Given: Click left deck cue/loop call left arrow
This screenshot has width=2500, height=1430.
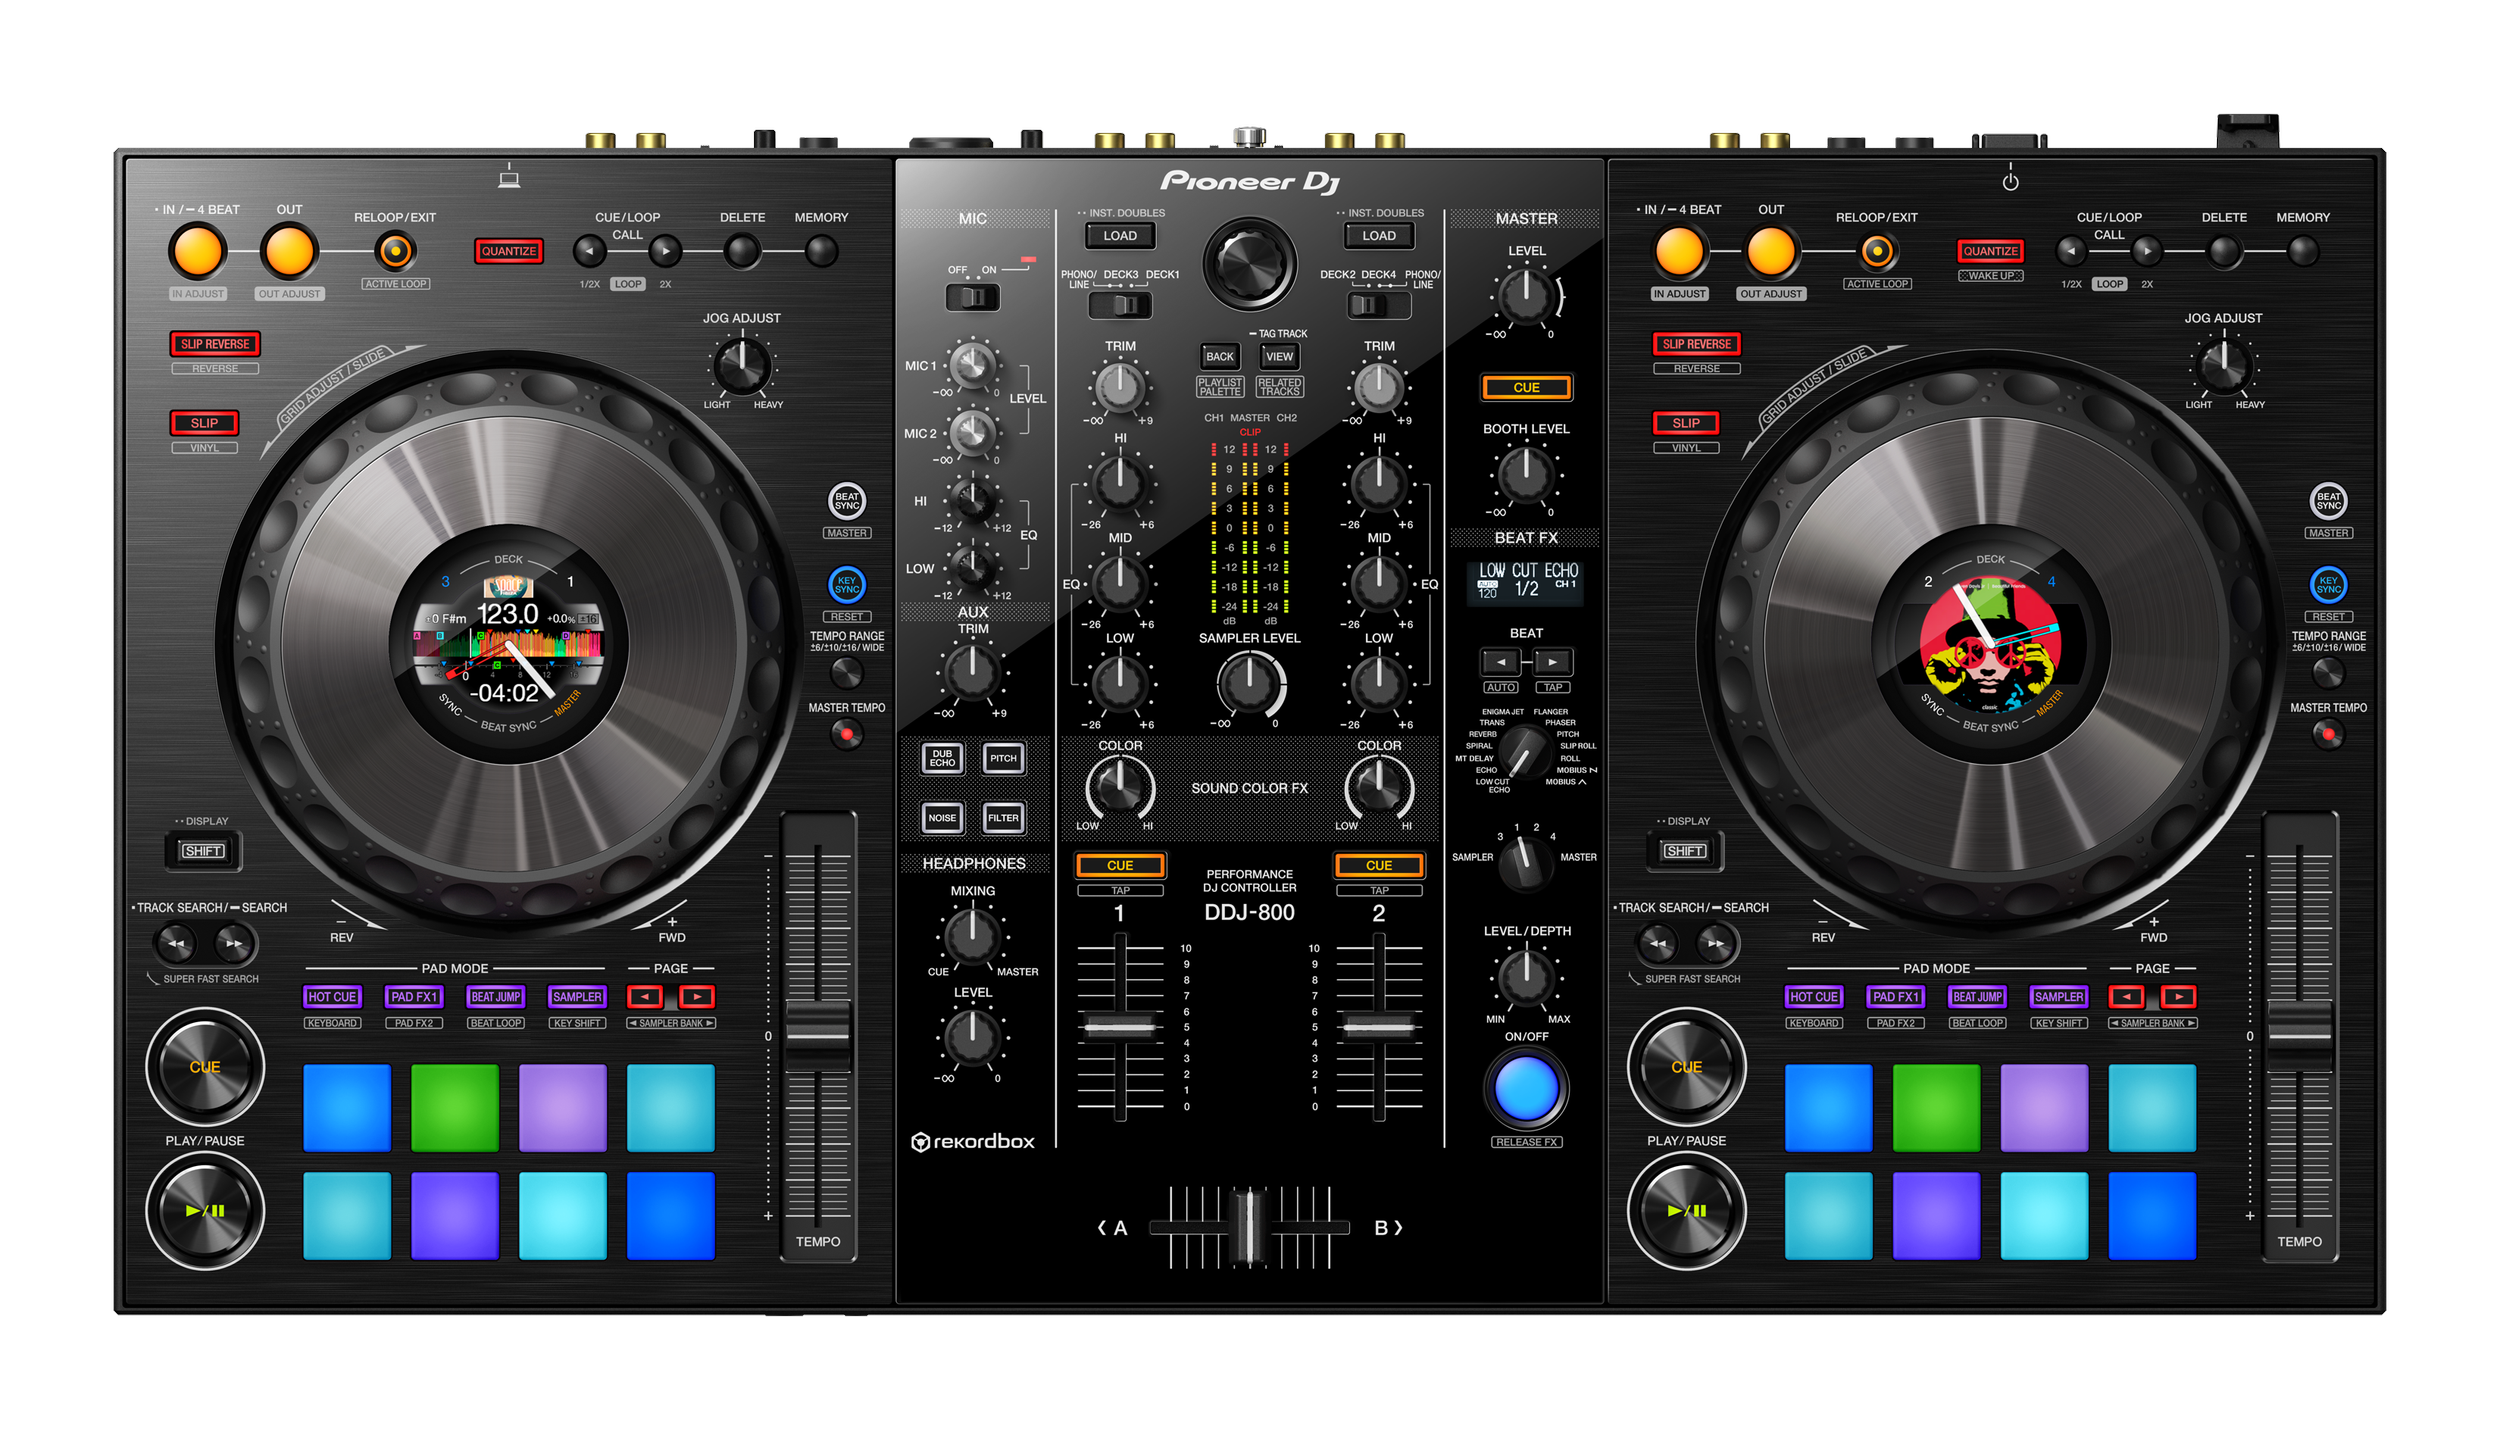Looking at the screenshot, I should tap(589, 251).
